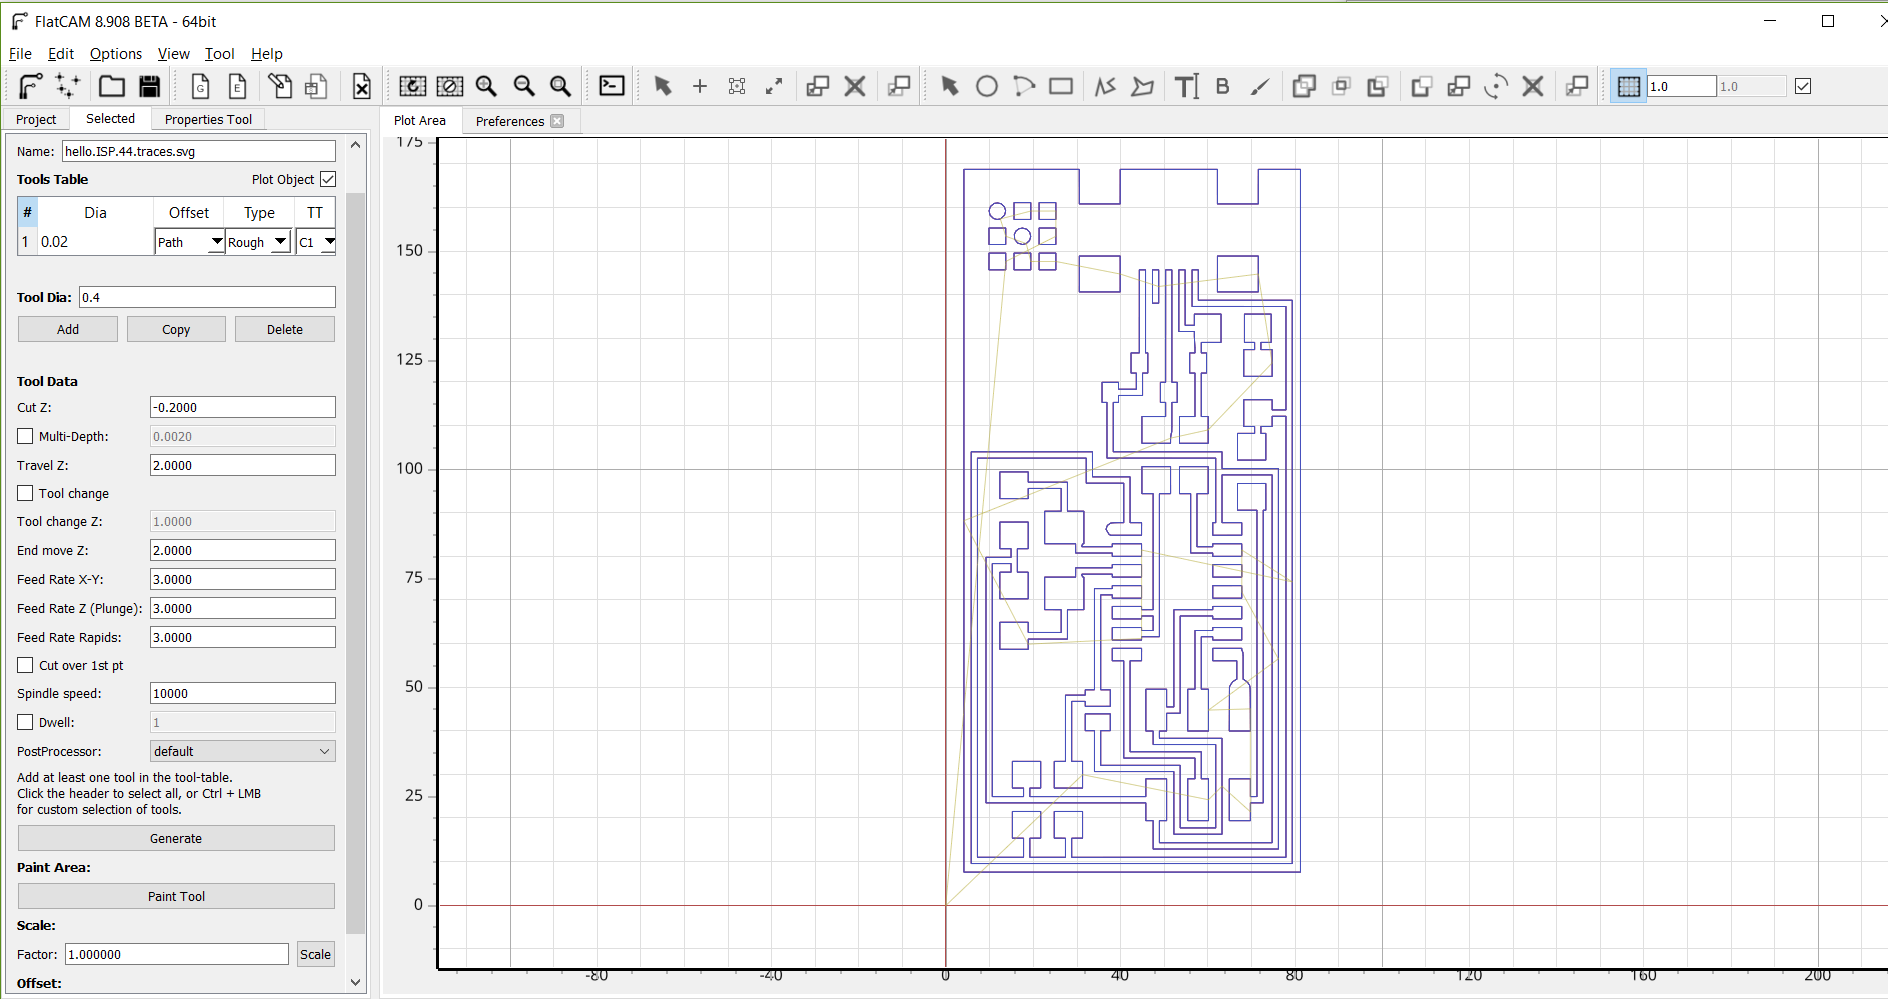The height and width of the screenshot is (999, 1888).
Task: Open the command line shell icon
Action: pyautogui.click(x=611, y=87)
